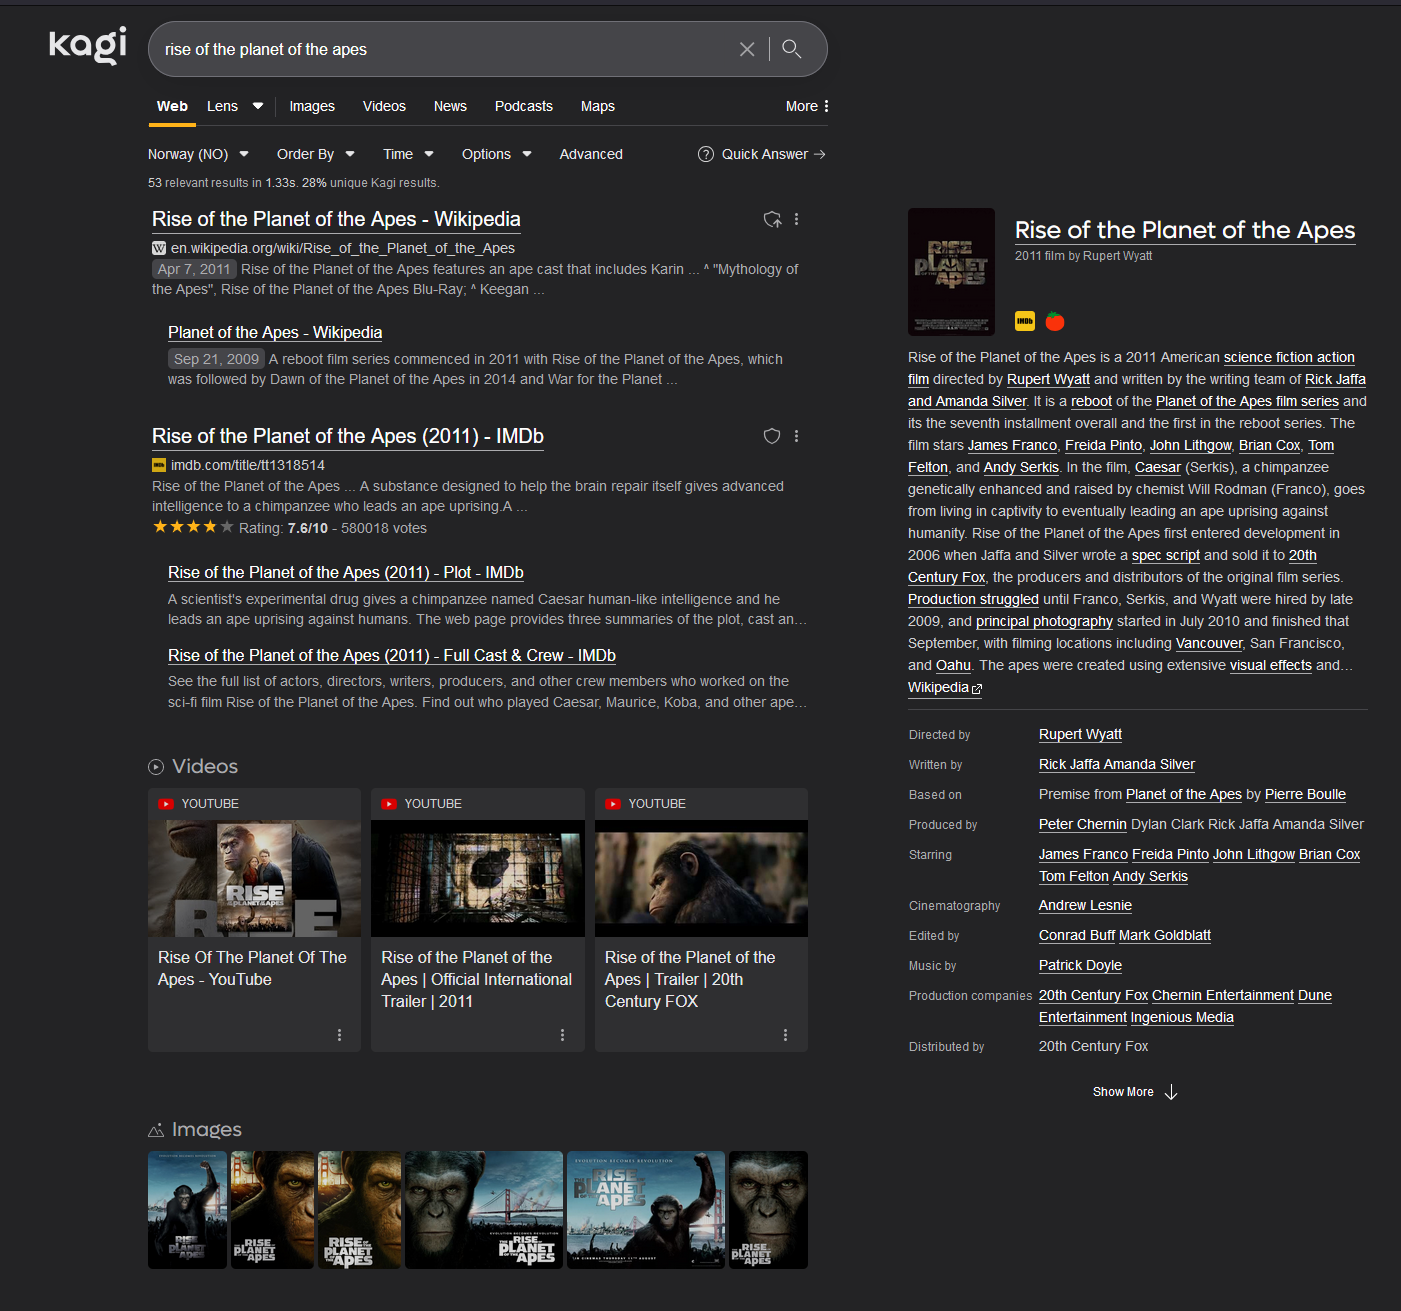Switch to the Podcasts tab
1401x1311 pixels.
[x=524, y=106]
